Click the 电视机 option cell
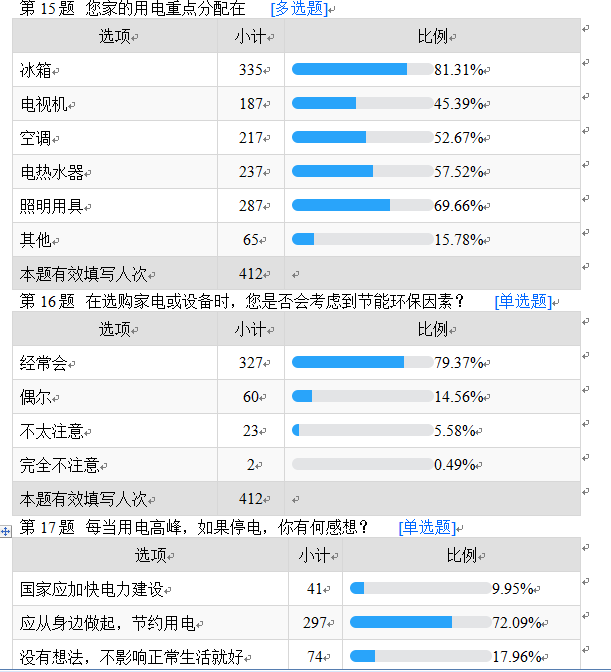 pyautogui.click(x=115, y=104)
